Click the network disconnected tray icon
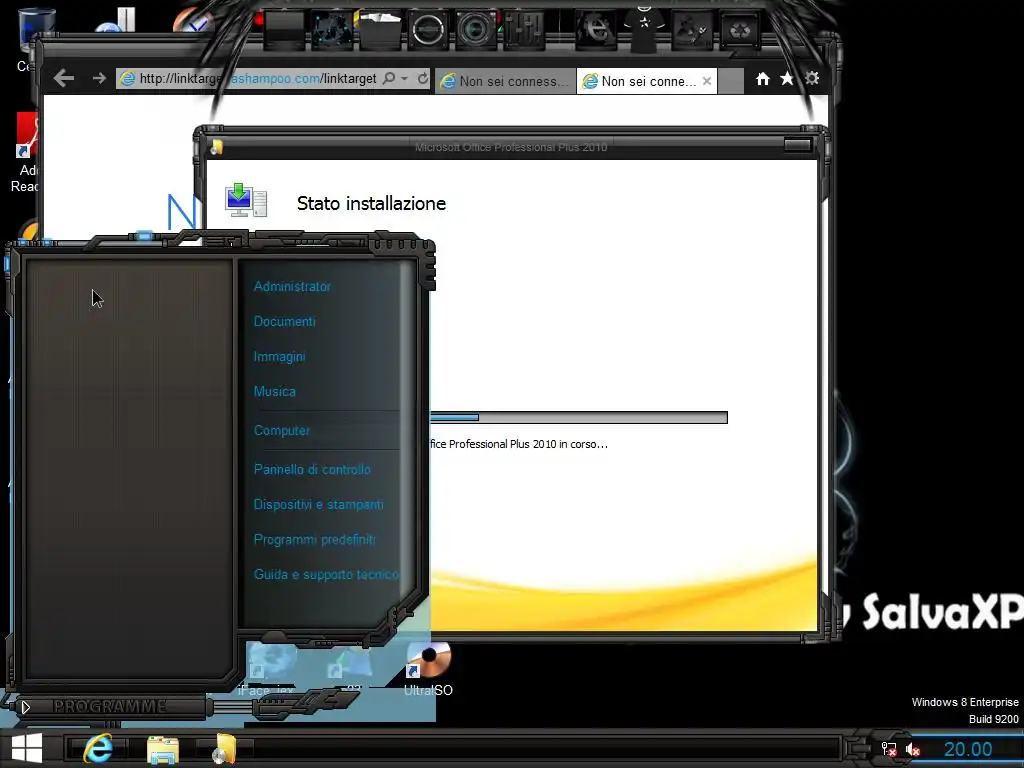 [x=889, y=749]
